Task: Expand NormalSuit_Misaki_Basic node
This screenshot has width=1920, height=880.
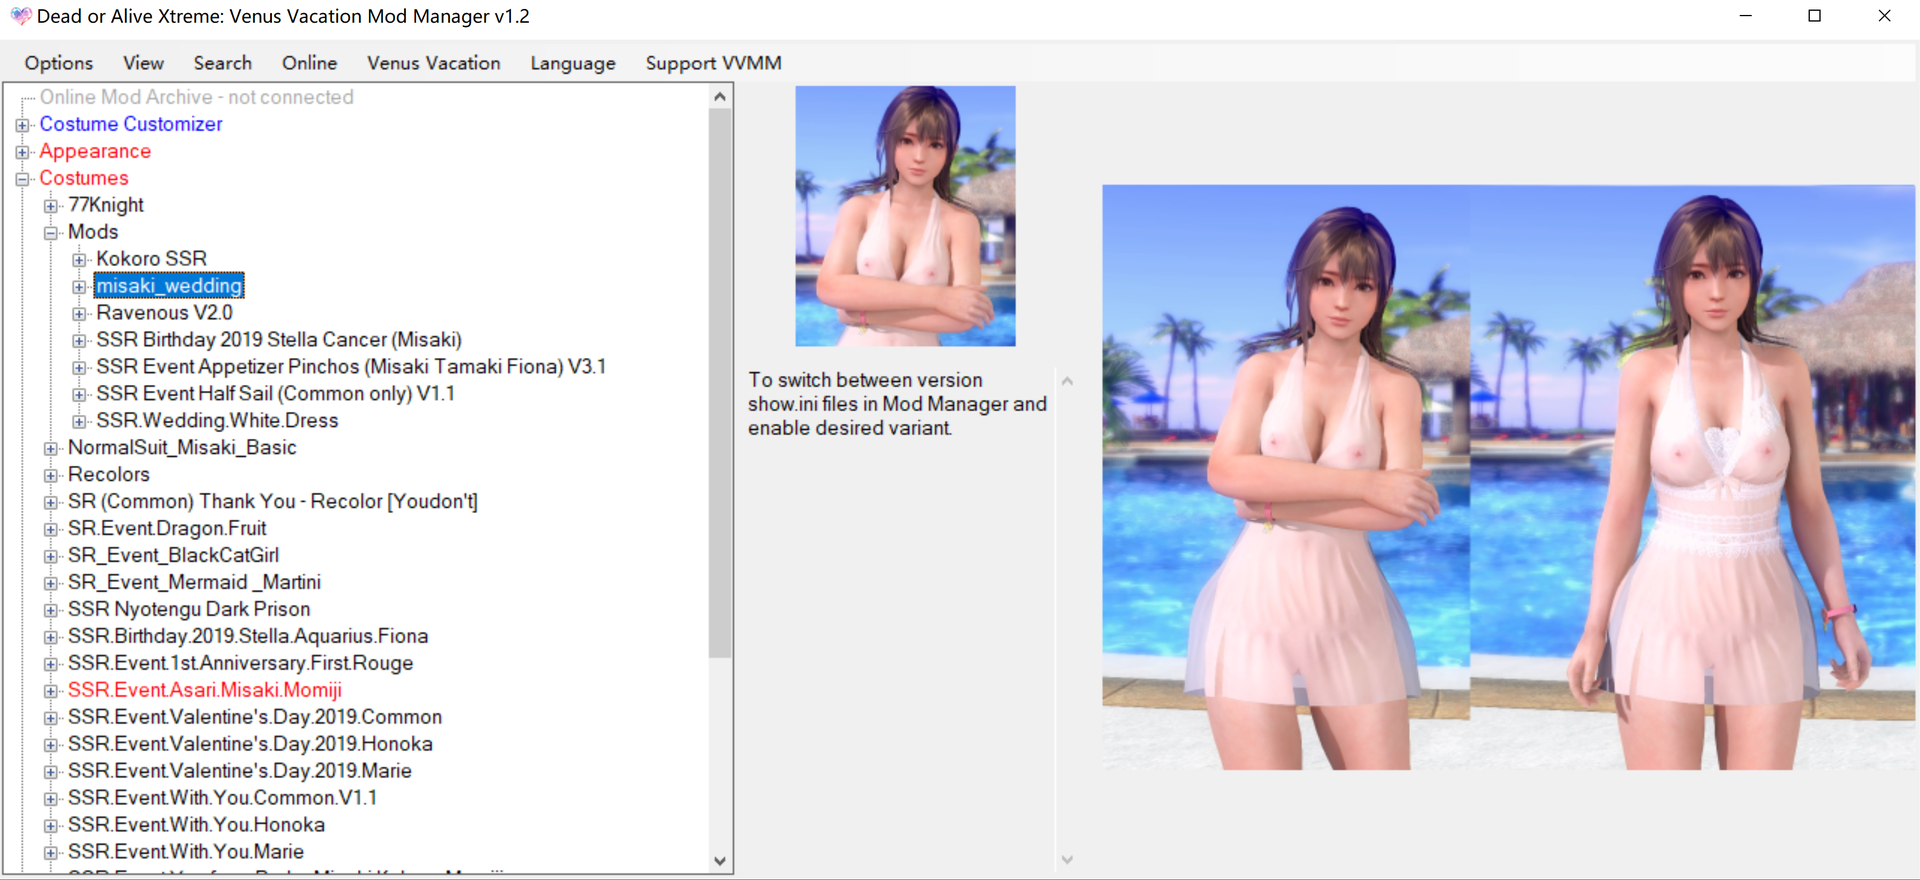Action: coord(51,449)
